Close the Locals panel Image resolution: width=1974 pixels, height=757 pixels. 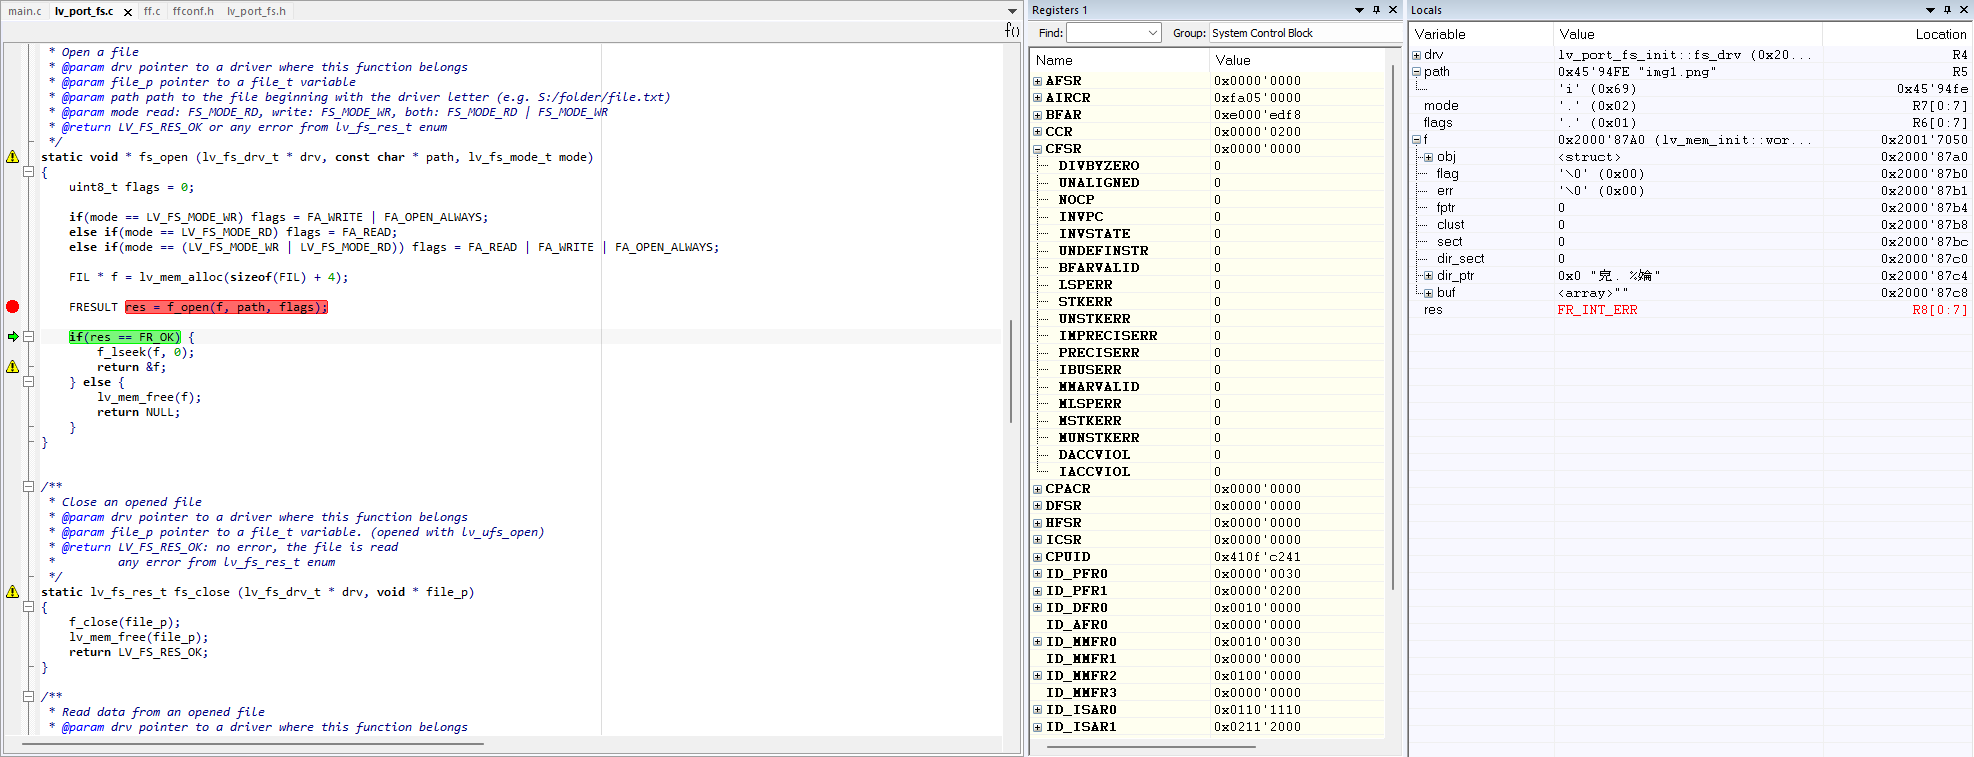1964,10
